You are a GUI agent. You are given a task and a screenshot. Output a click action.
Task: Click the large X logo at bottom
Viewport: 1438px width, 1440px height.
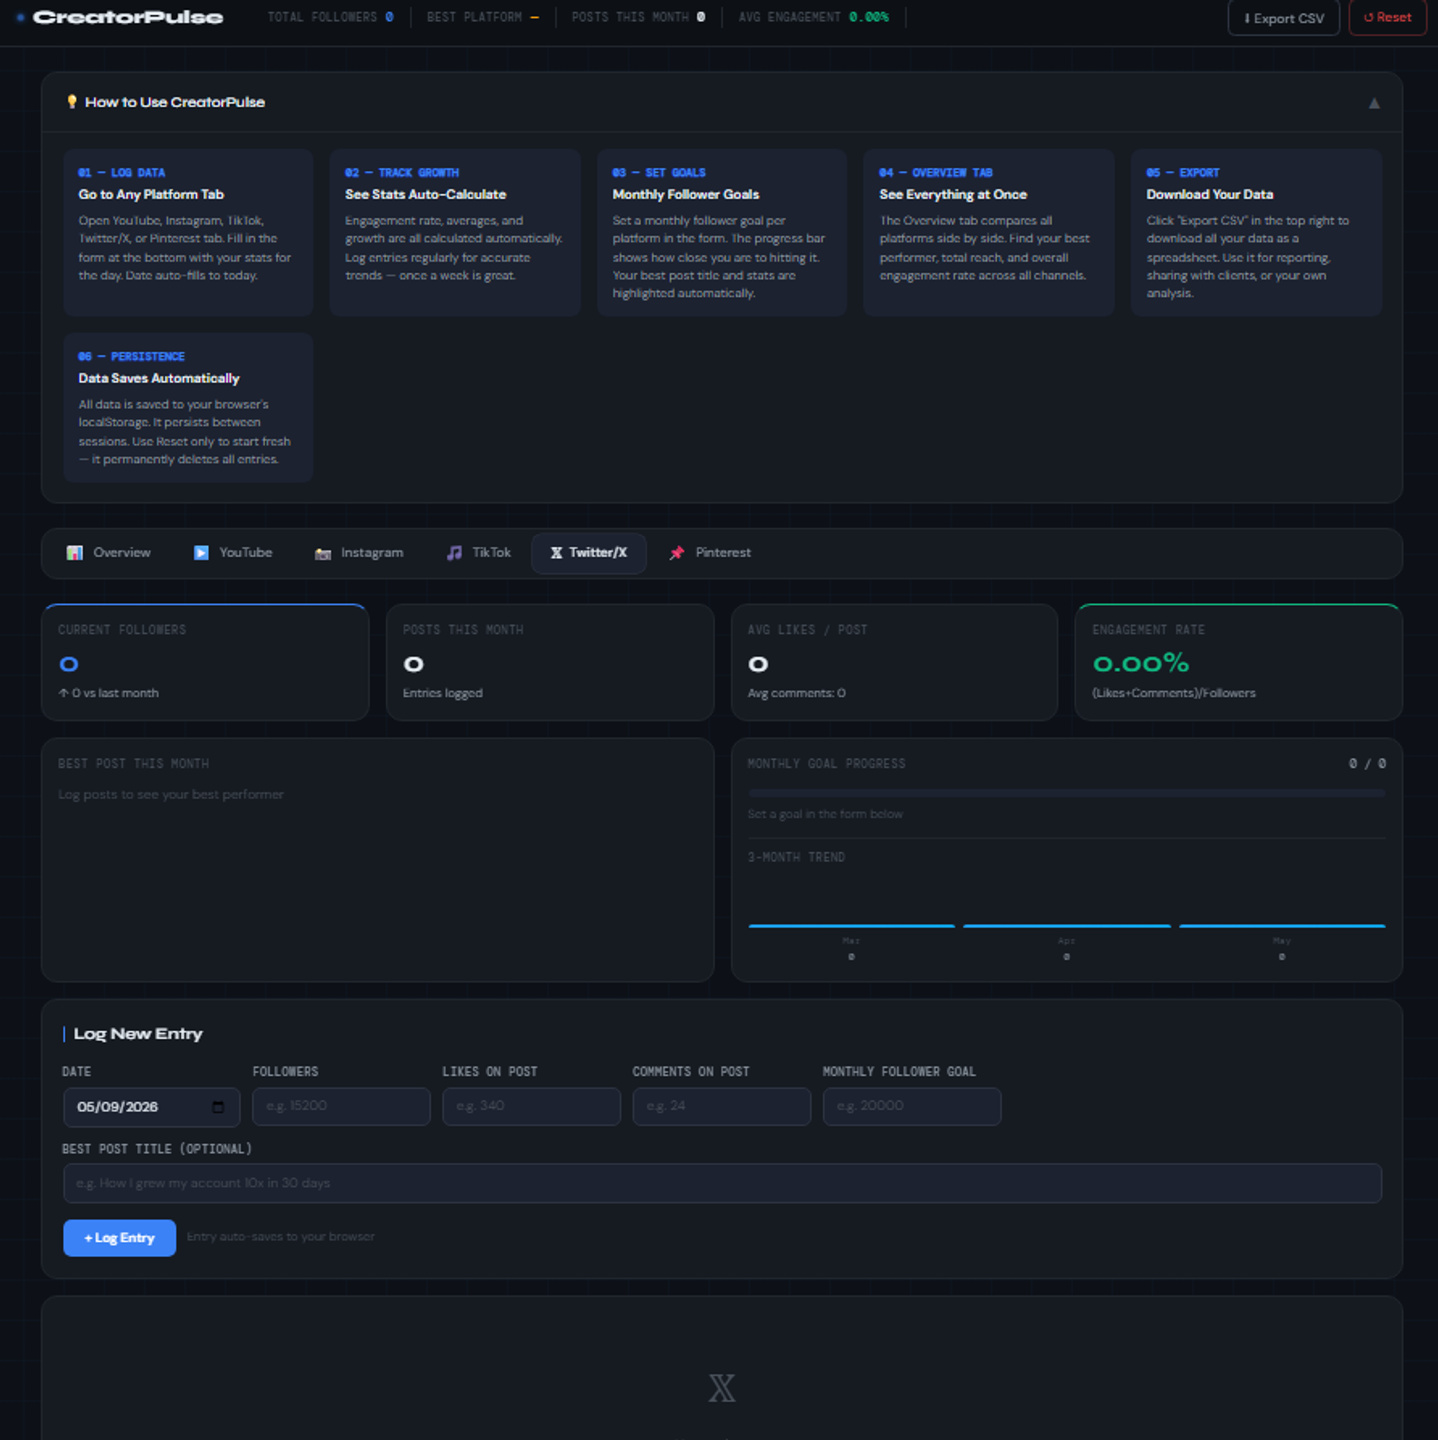(x=722, y=1388)
